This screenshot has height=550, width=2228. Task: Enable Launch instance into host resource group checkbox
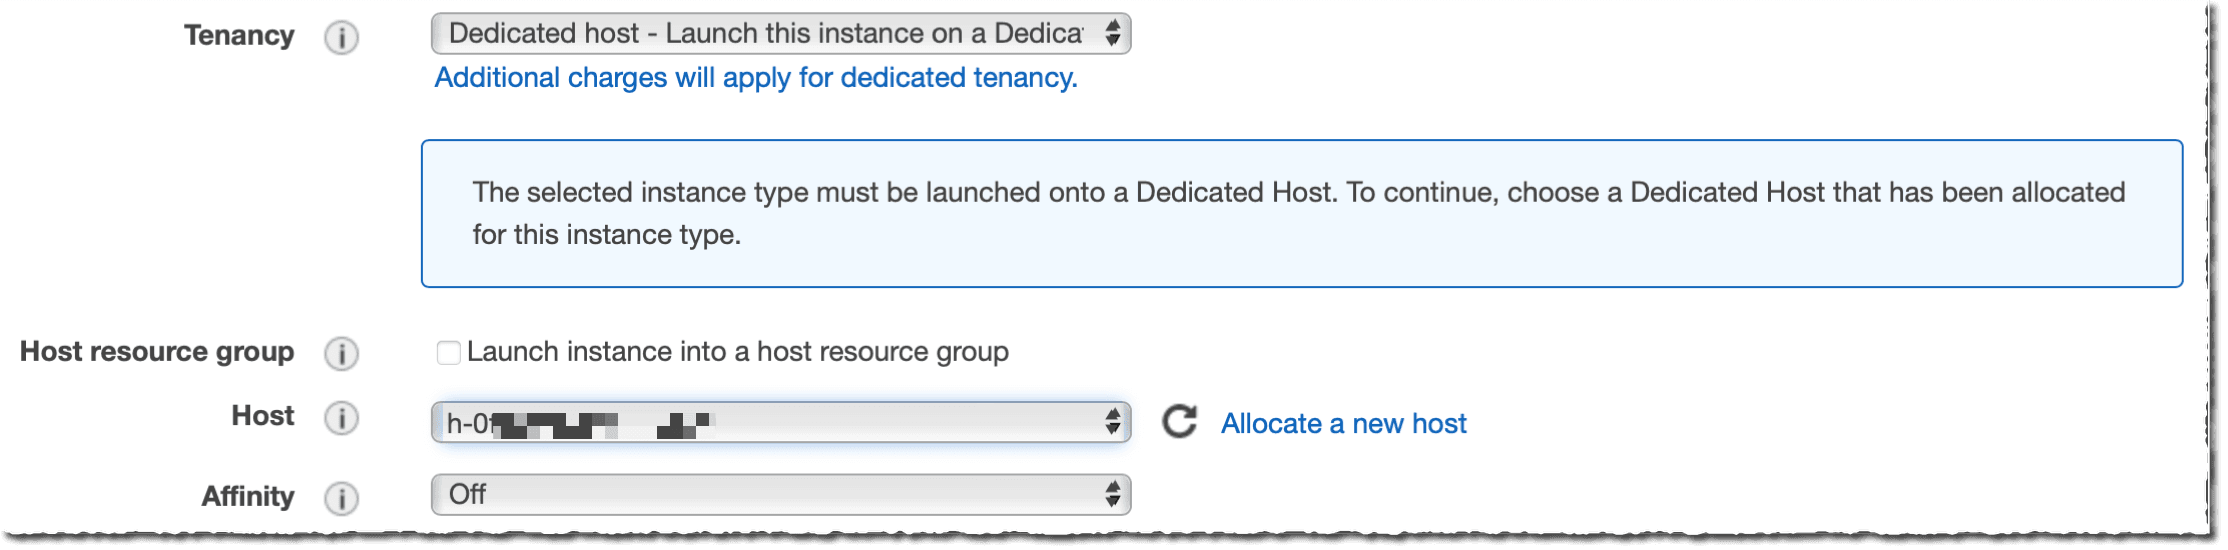(x=448, y=352)
